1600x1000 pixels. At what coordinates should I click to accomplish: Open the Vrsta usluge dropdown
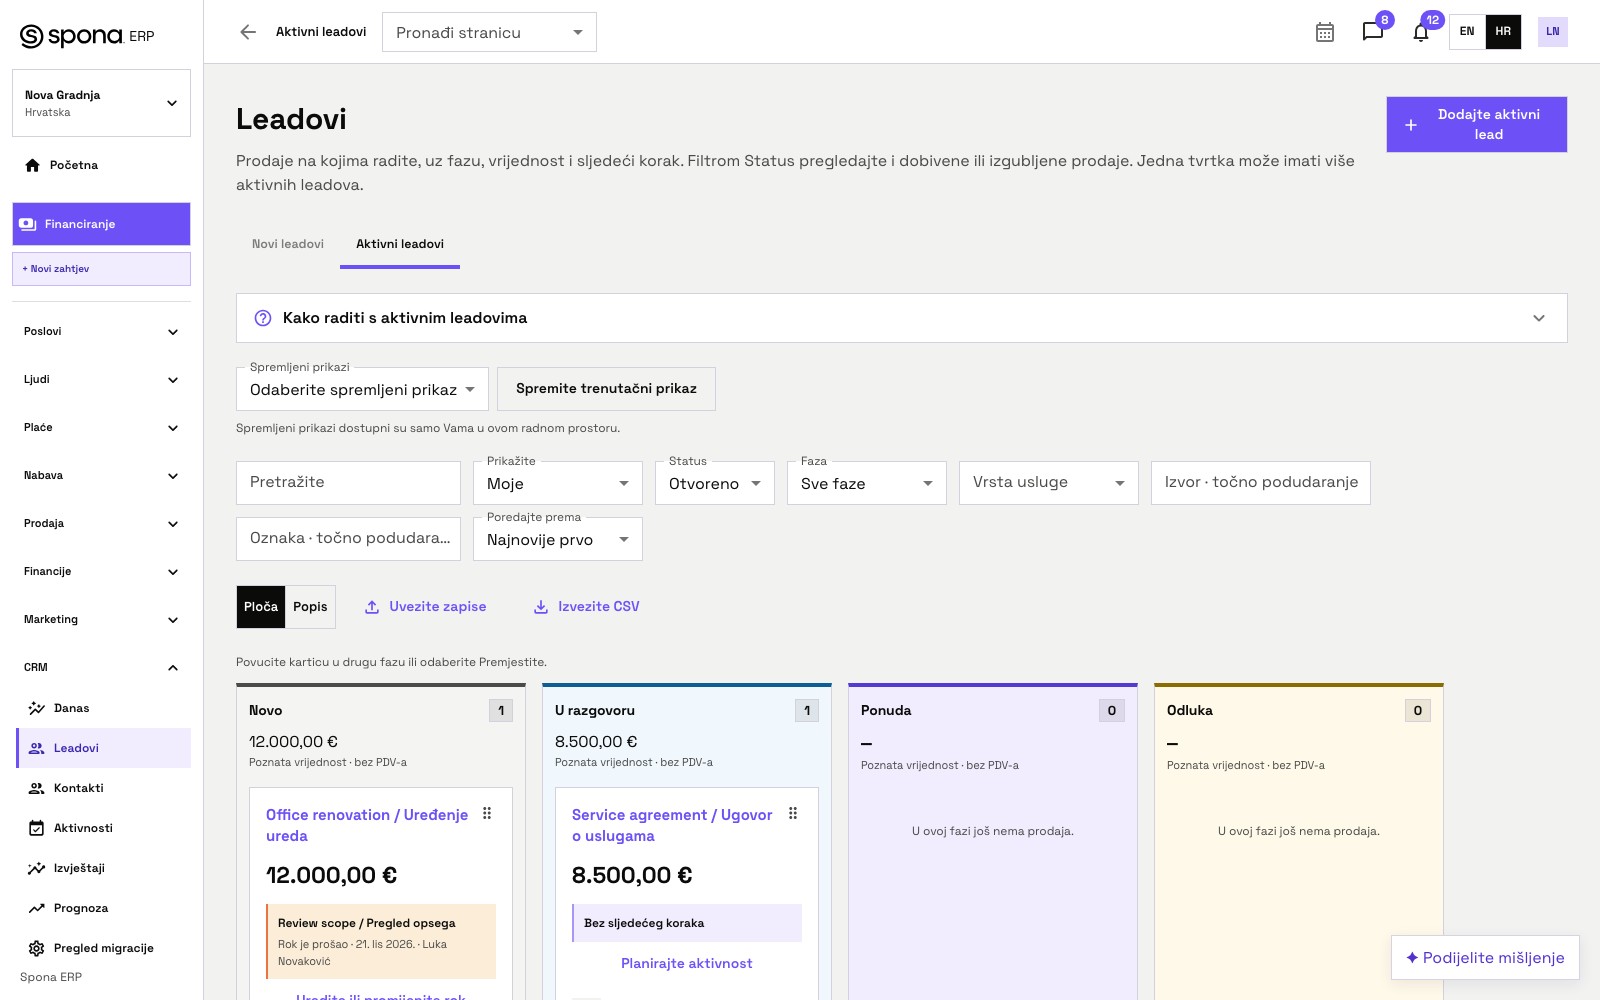1048,483
